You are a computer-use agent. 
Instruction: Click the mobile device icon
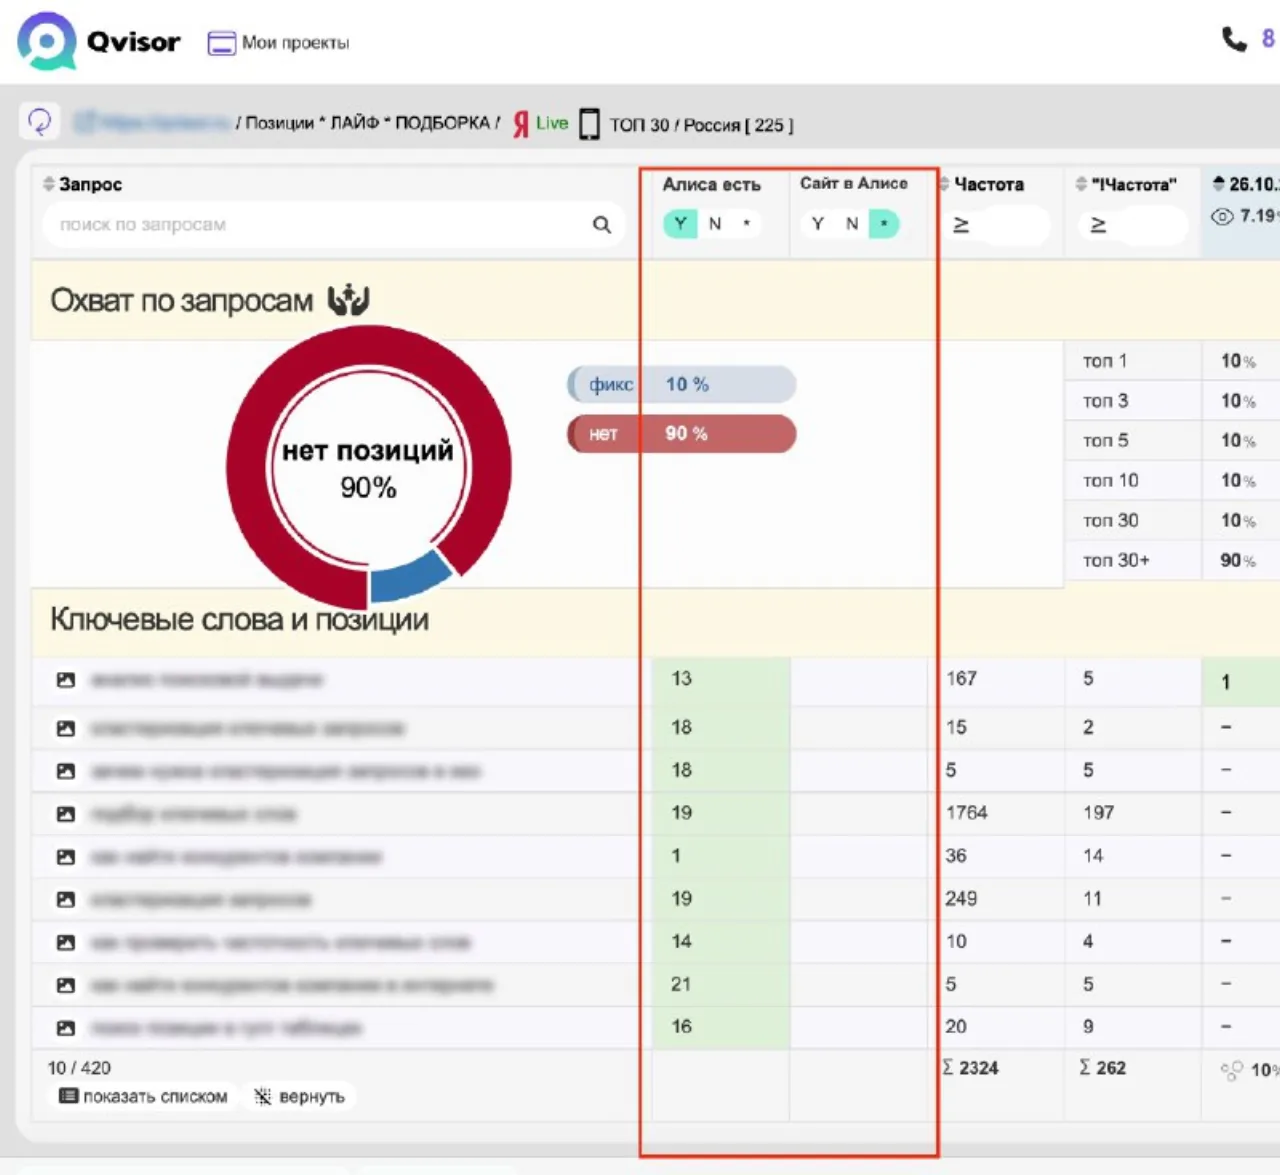click(590, 124)
